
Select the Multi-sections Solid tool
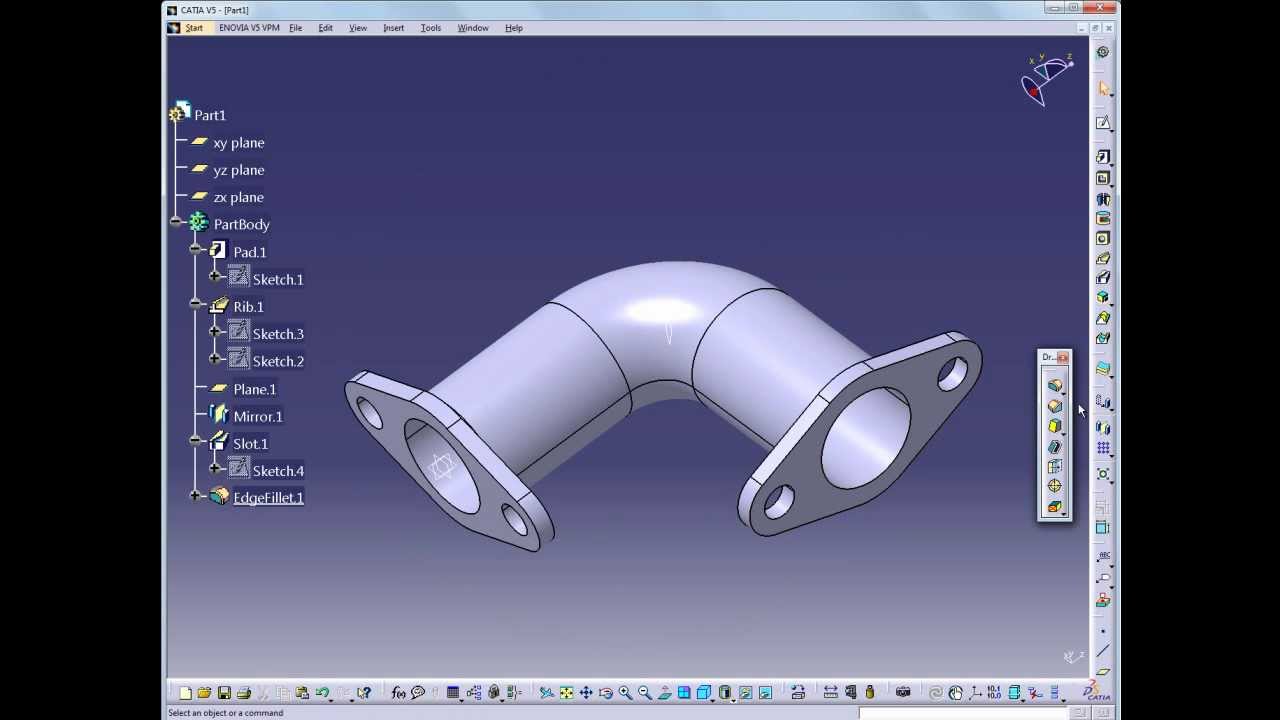[1103, 318]
